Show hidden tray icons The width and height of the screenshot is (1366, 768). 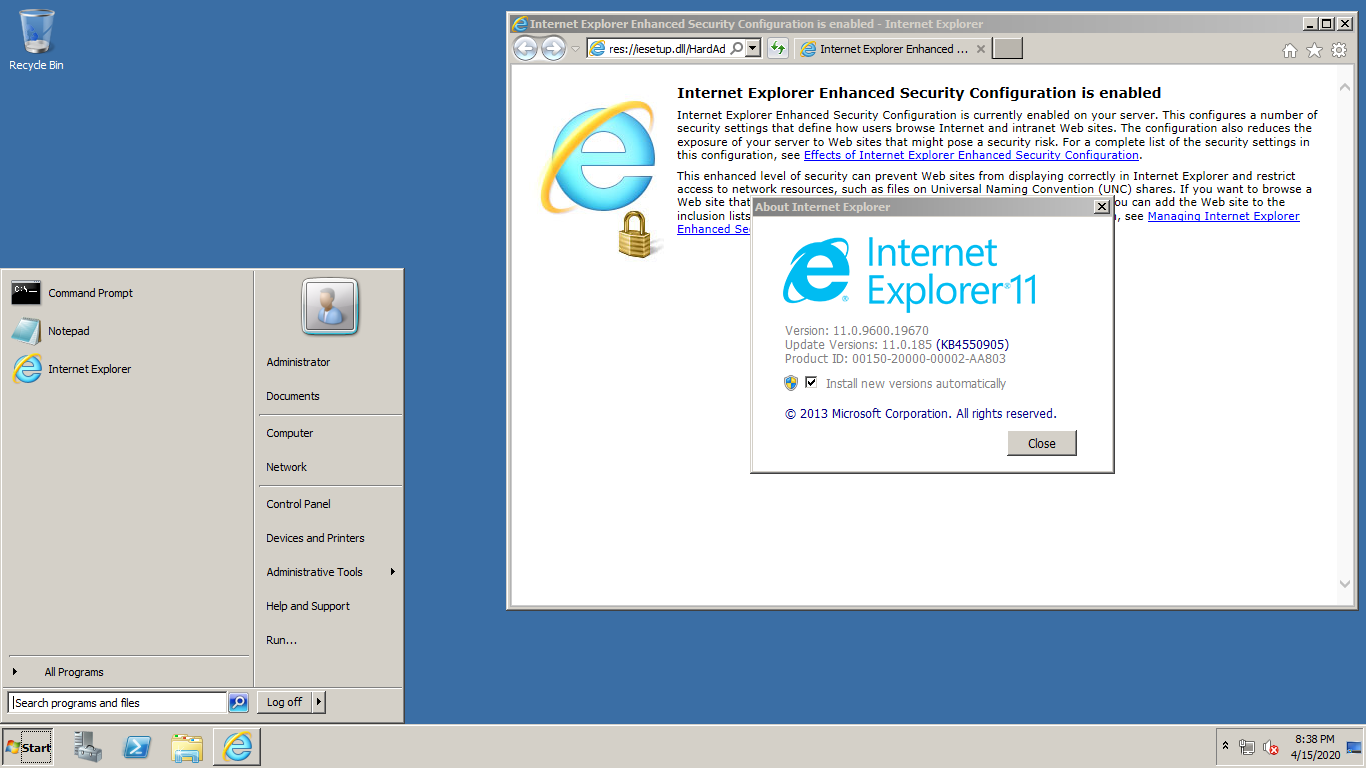1225,747
